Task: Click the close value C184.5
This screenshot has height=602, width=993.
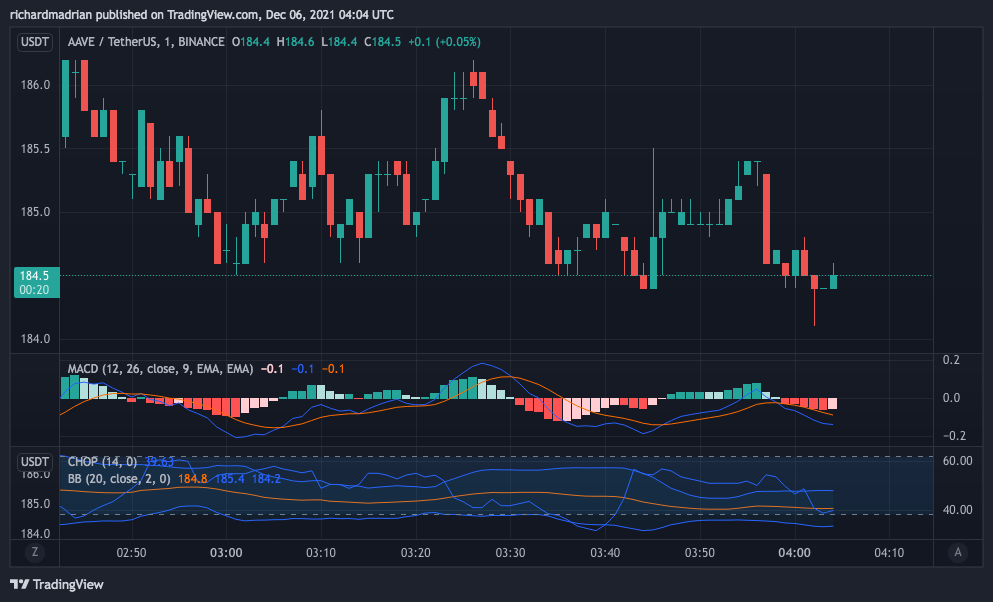Action: click(x=383, y=42)
